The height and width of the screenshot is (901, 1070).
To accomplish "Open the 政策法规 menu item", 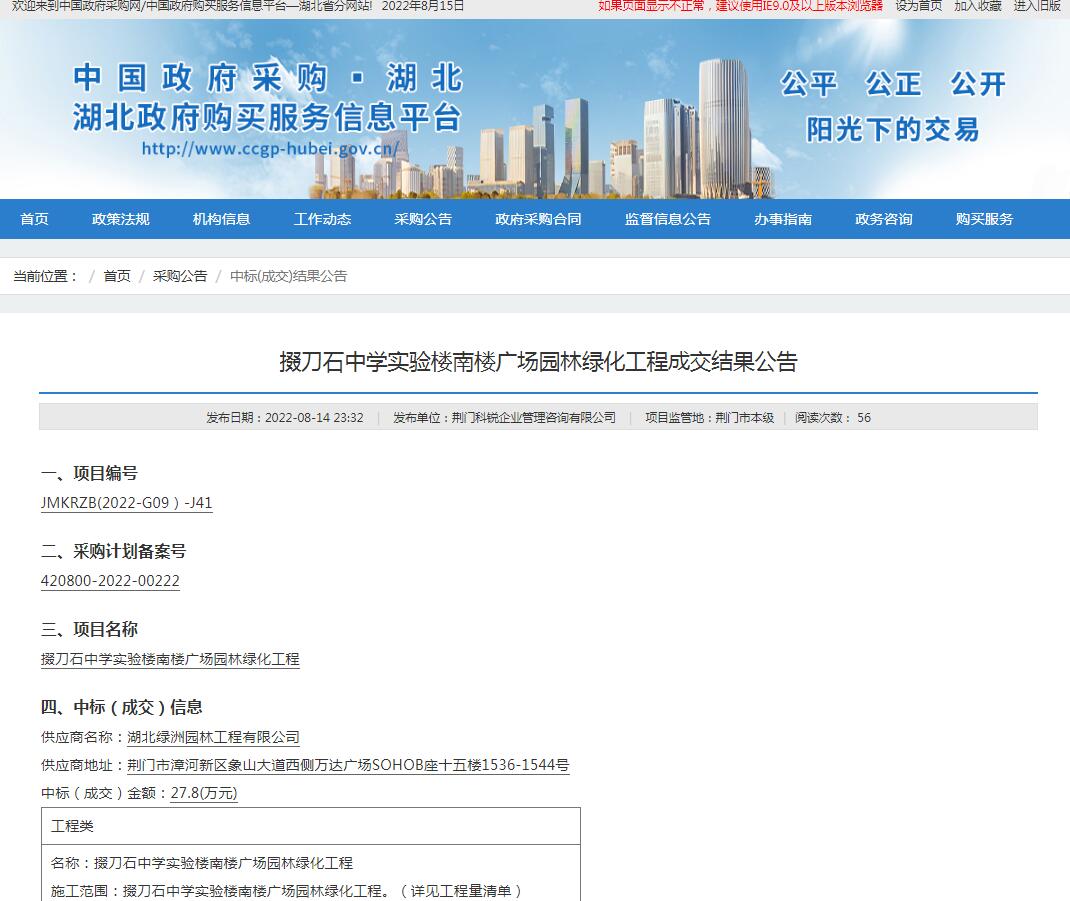I will pyautogui.click(x=120, y=219).
